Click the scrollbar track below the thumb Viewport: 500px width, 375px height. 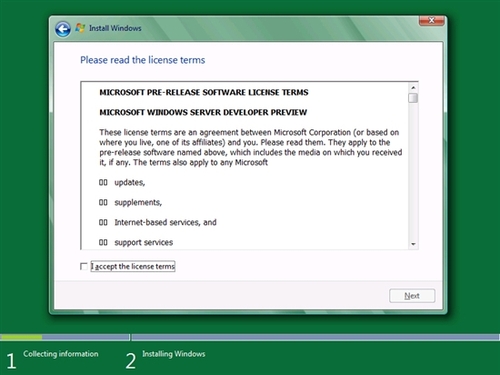(413, 172)
